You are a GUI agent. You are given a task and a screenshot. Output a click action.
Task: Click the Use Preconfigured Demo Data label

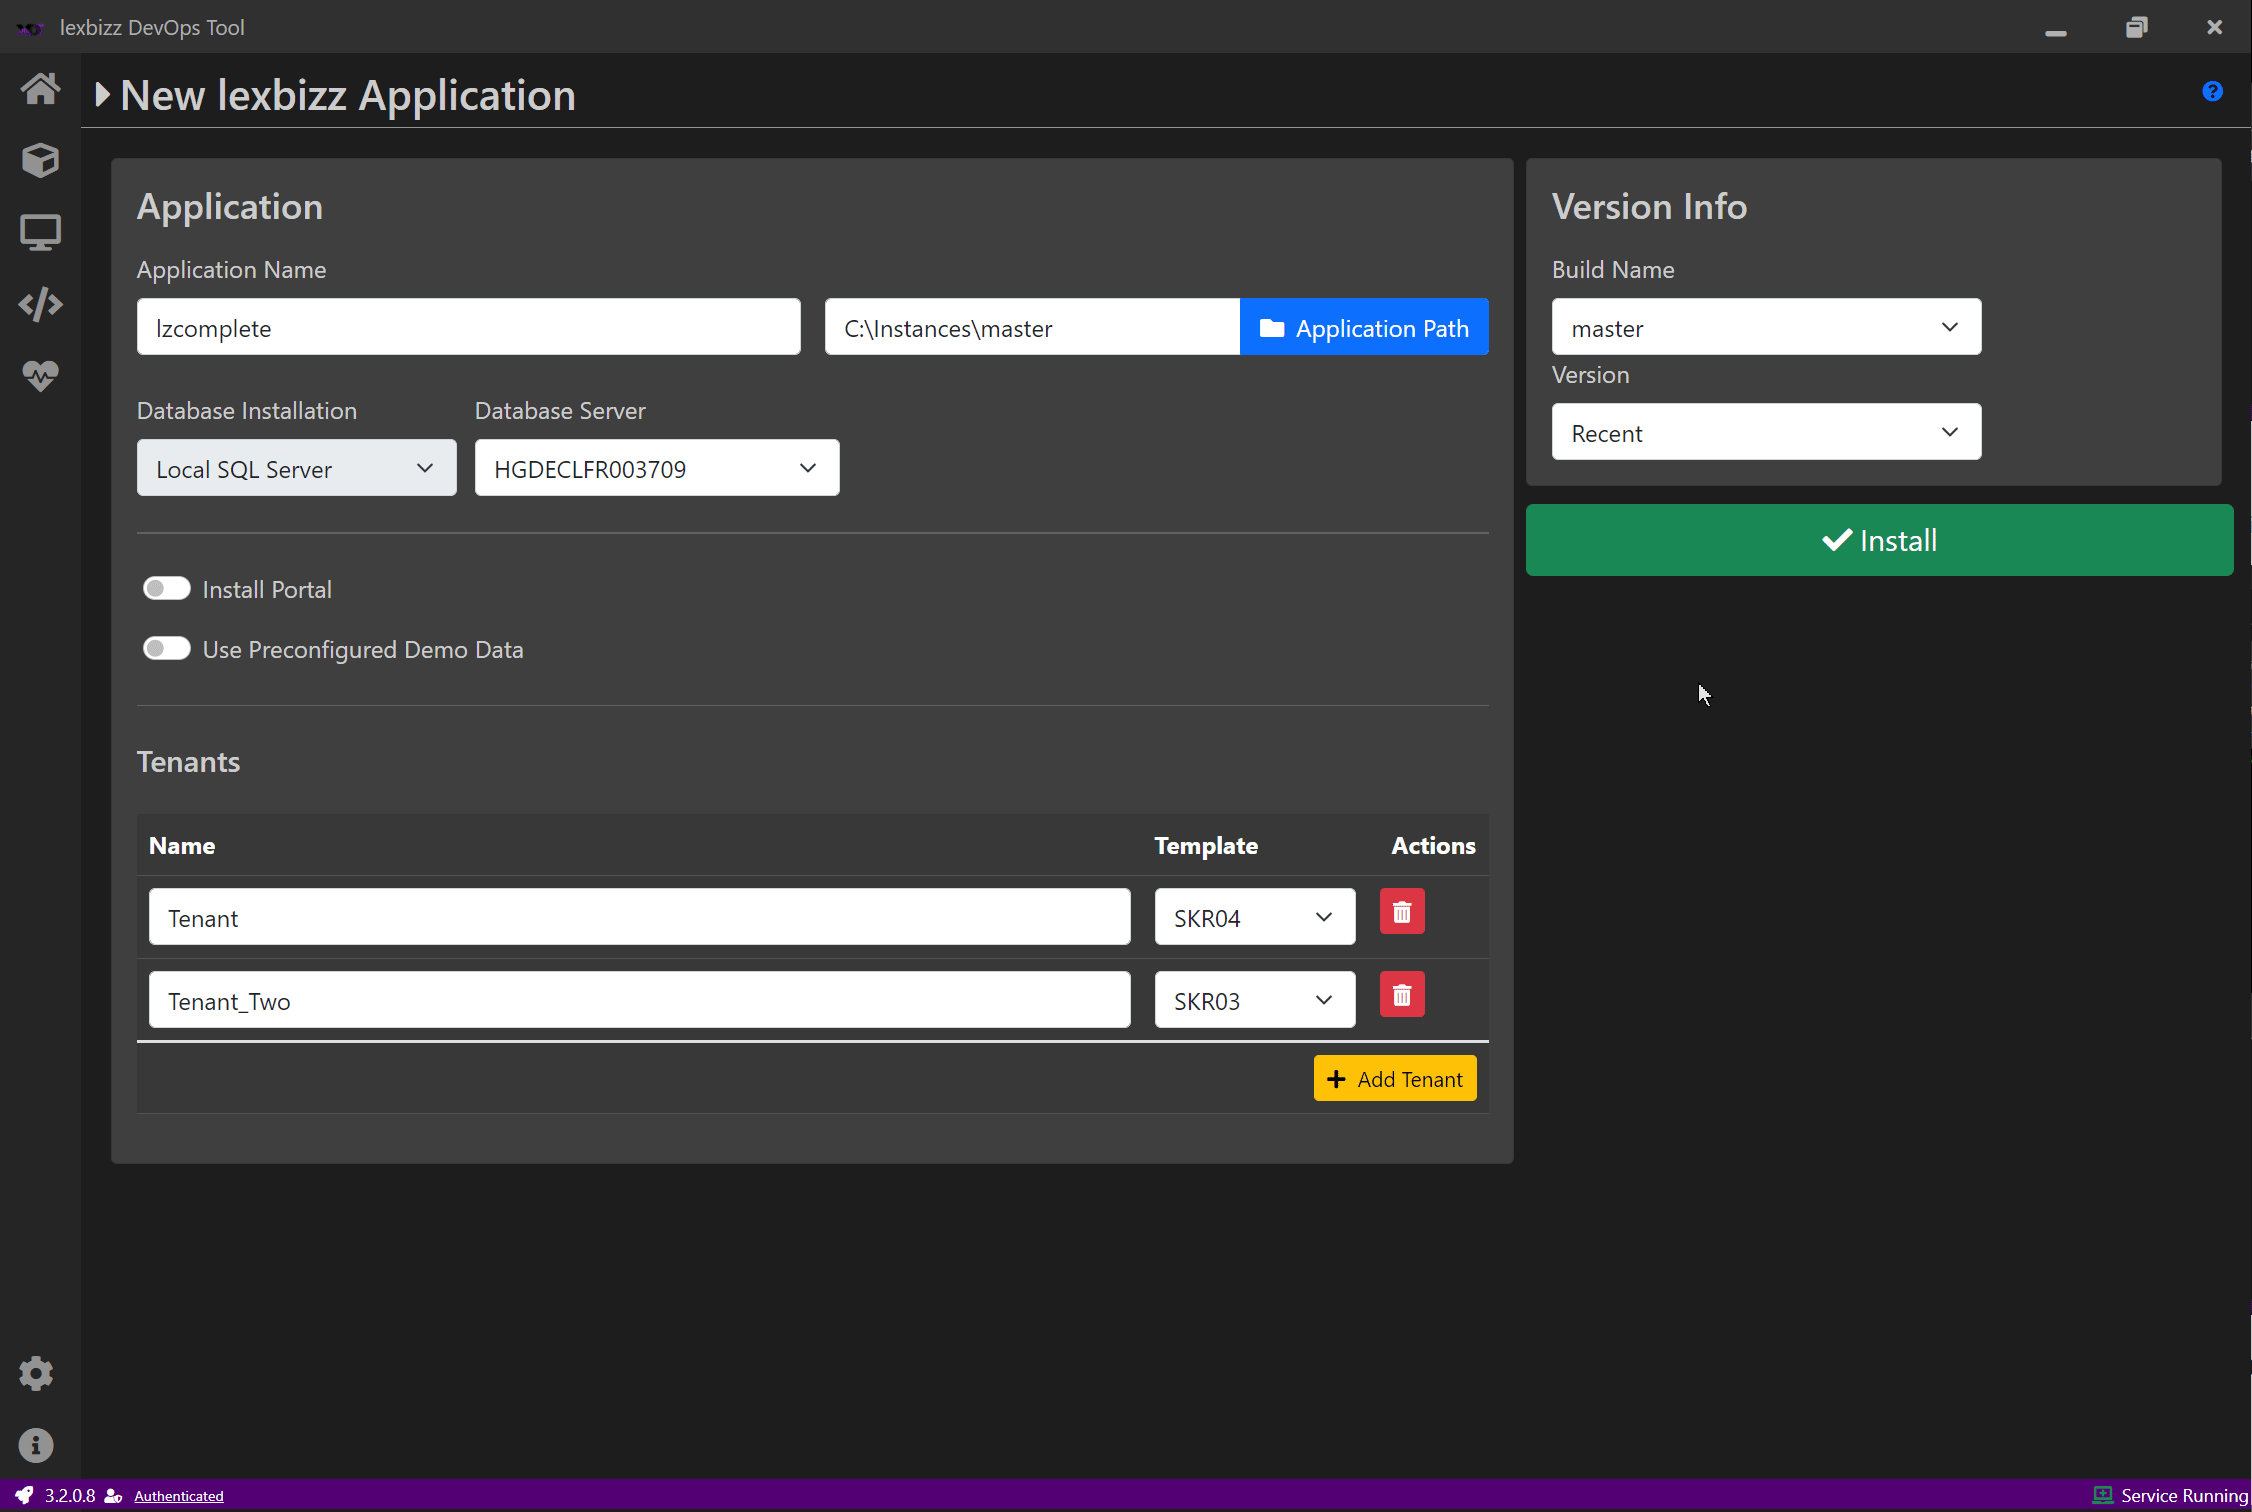[363, 650]
